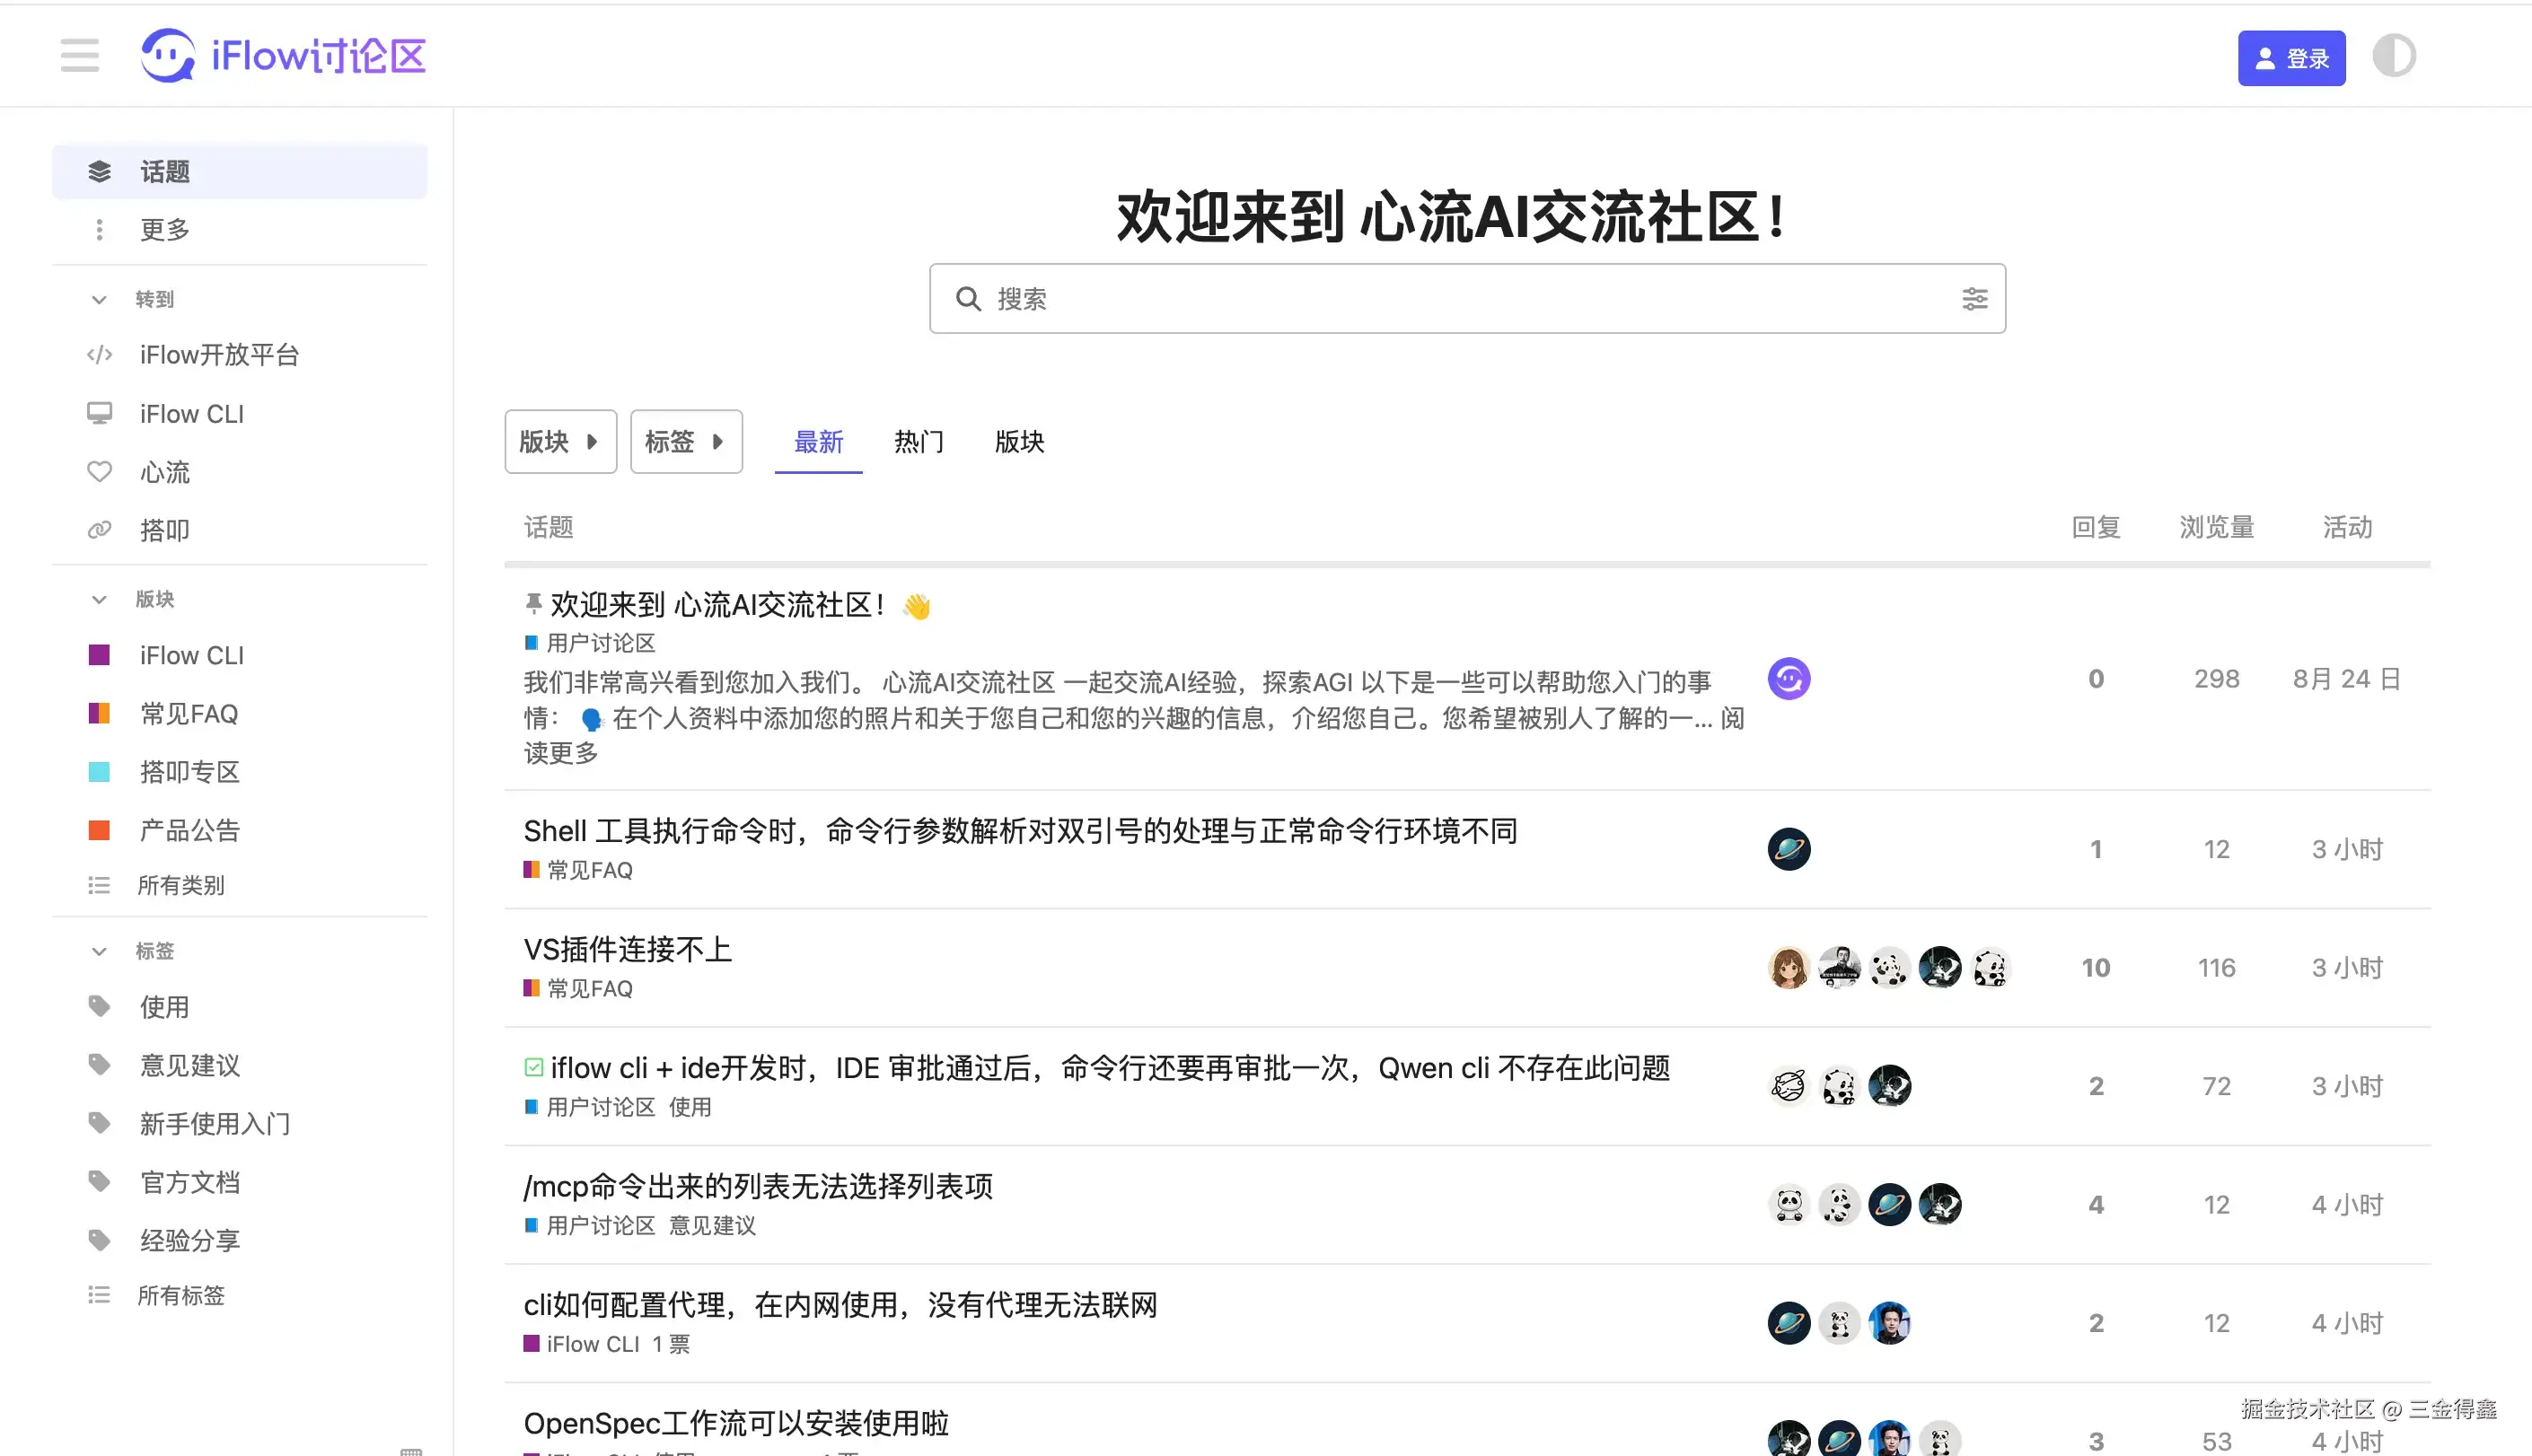Open the VS插件连接不上 topic
2532x1456 pixels.
(x=627, y=949)
